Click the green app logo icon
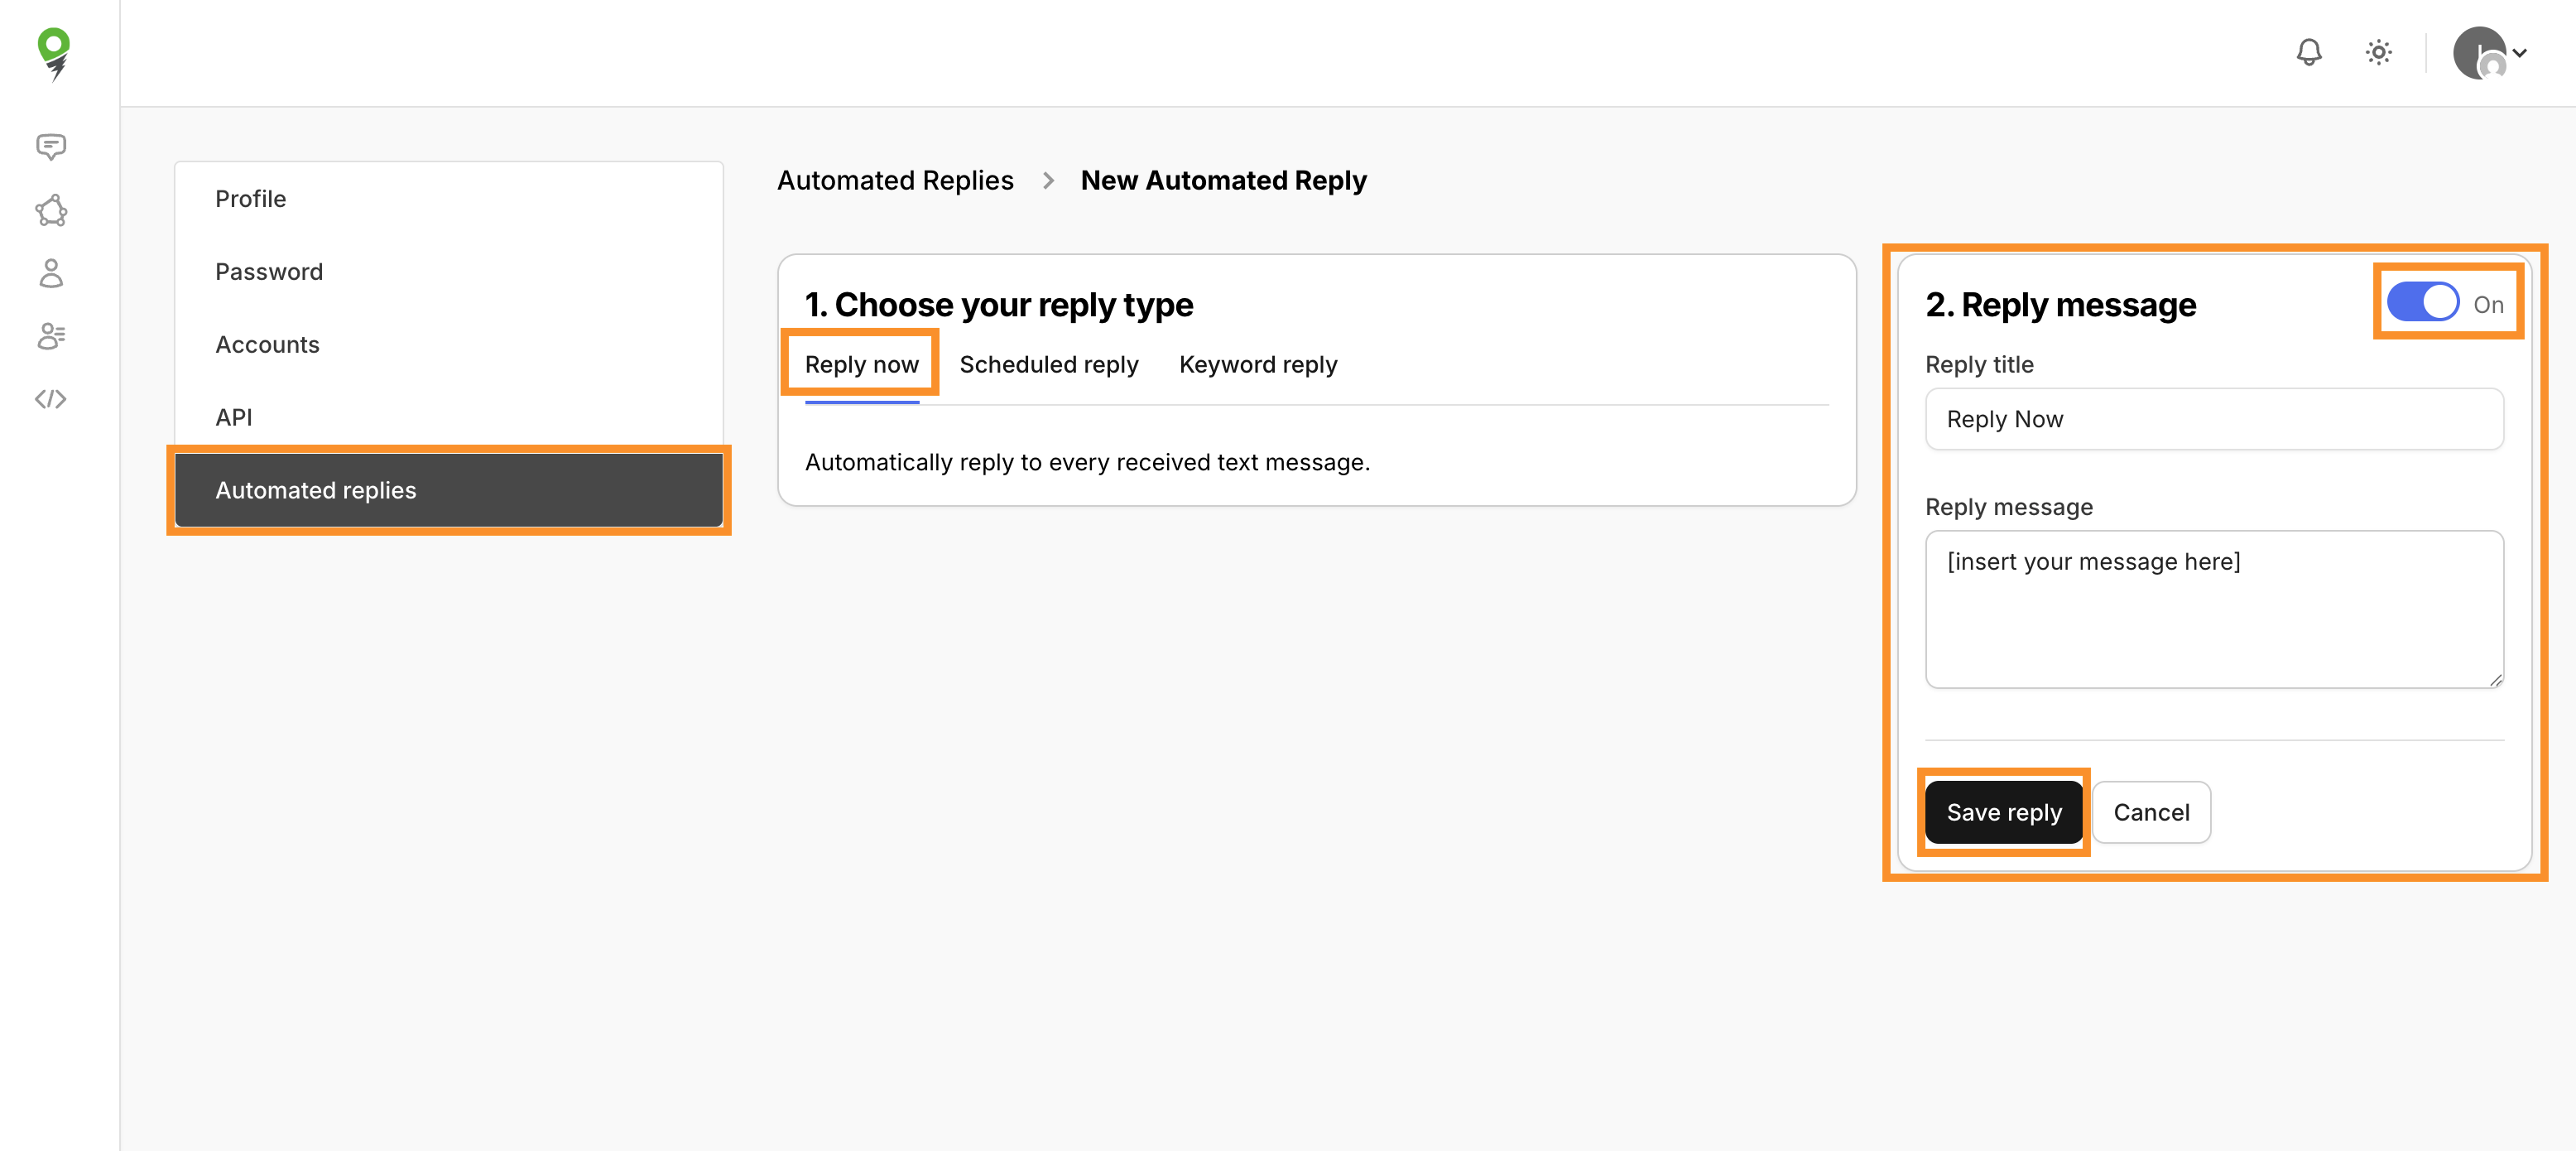The image size is (2576, 1151). (53, 53)
